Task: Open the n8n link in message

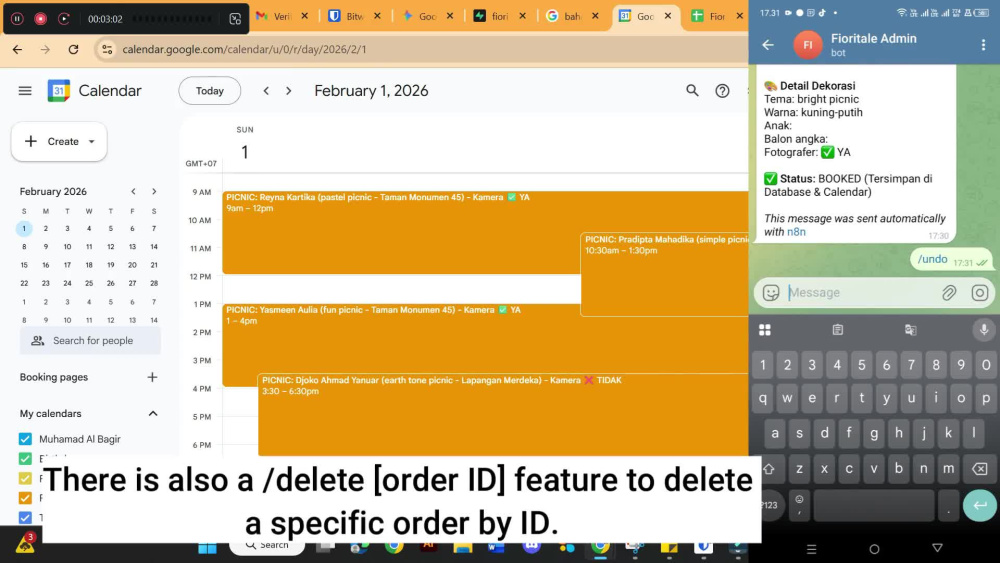Action: [796, 232]
